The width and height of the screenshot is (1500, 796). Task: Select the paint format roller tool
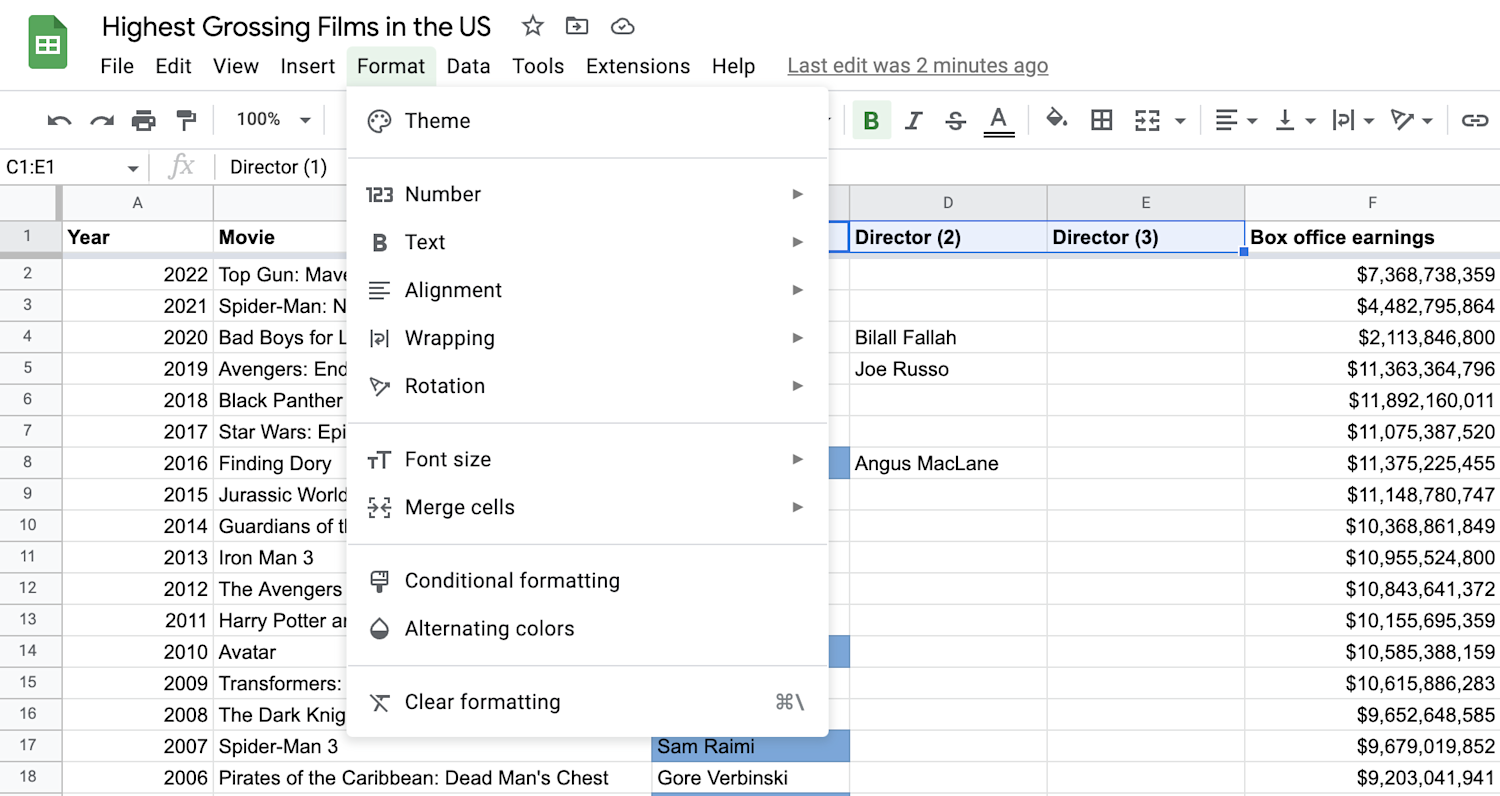[186, 121]
